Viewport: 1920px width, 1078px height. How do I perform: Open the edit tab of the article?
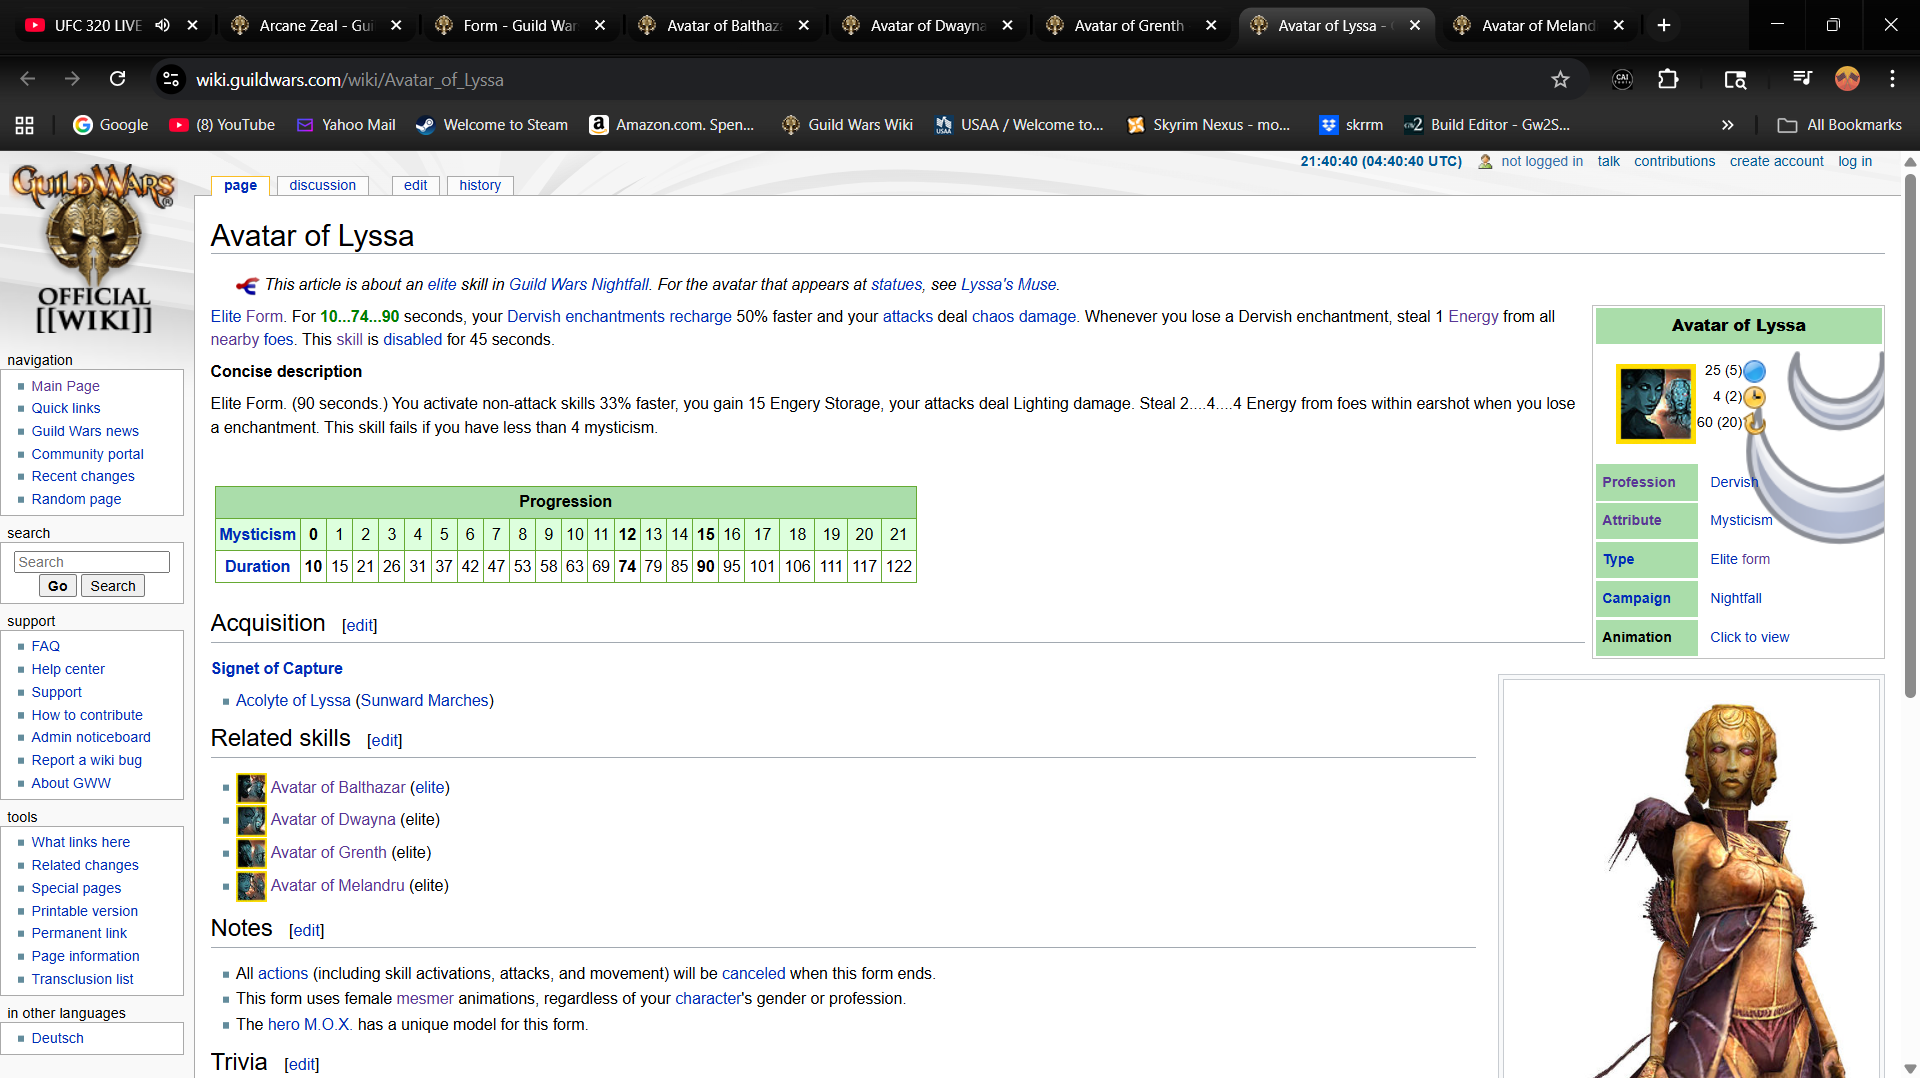pos(416,185)
